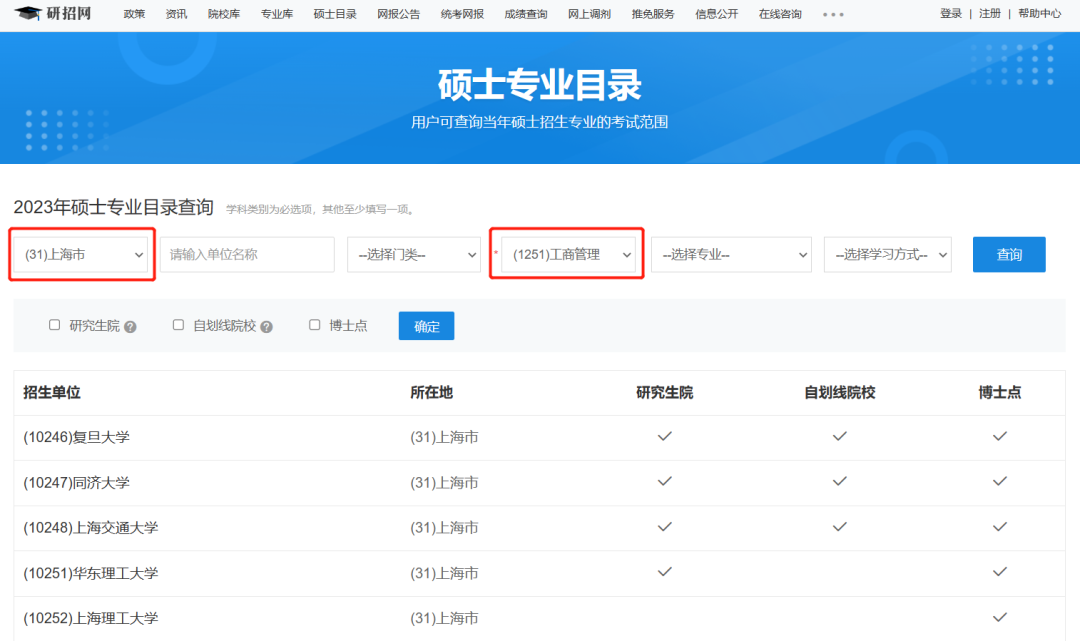This screenshot has height=641, width=1080.
Task: Open 网上调剂 navigation item
Action: (589, 14)
